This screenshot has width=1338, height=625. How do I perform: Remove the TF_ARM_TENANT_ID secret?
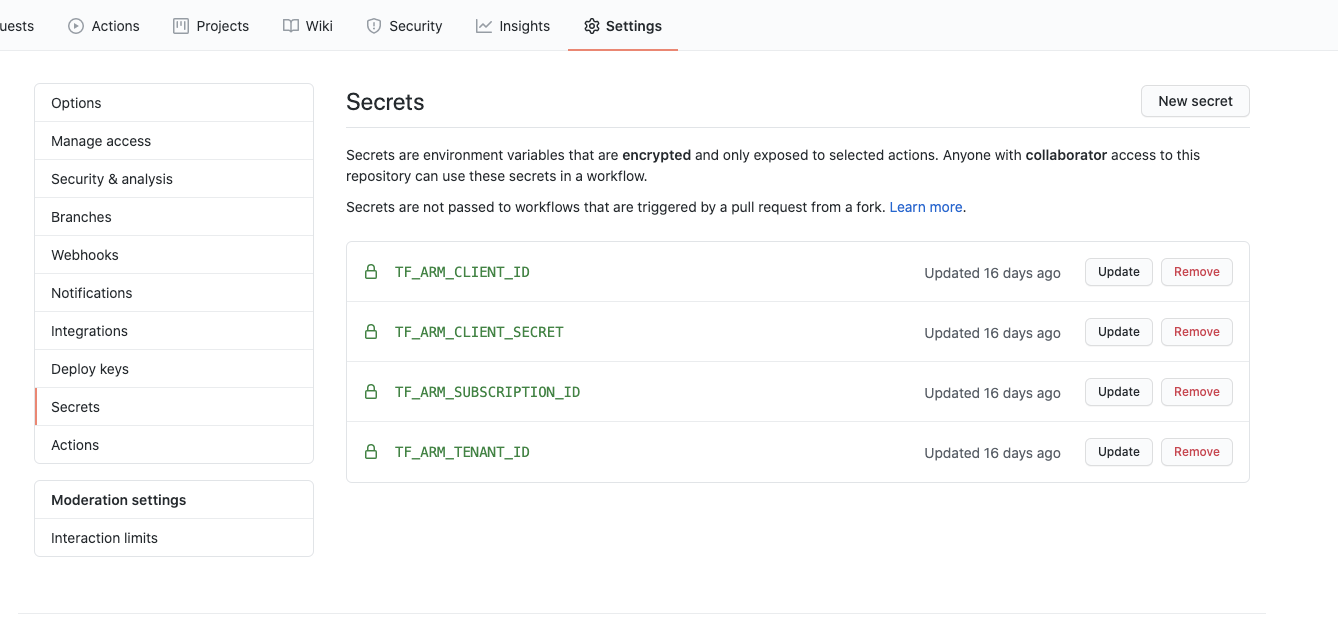pyautogui.click(x=1196, y=452)
